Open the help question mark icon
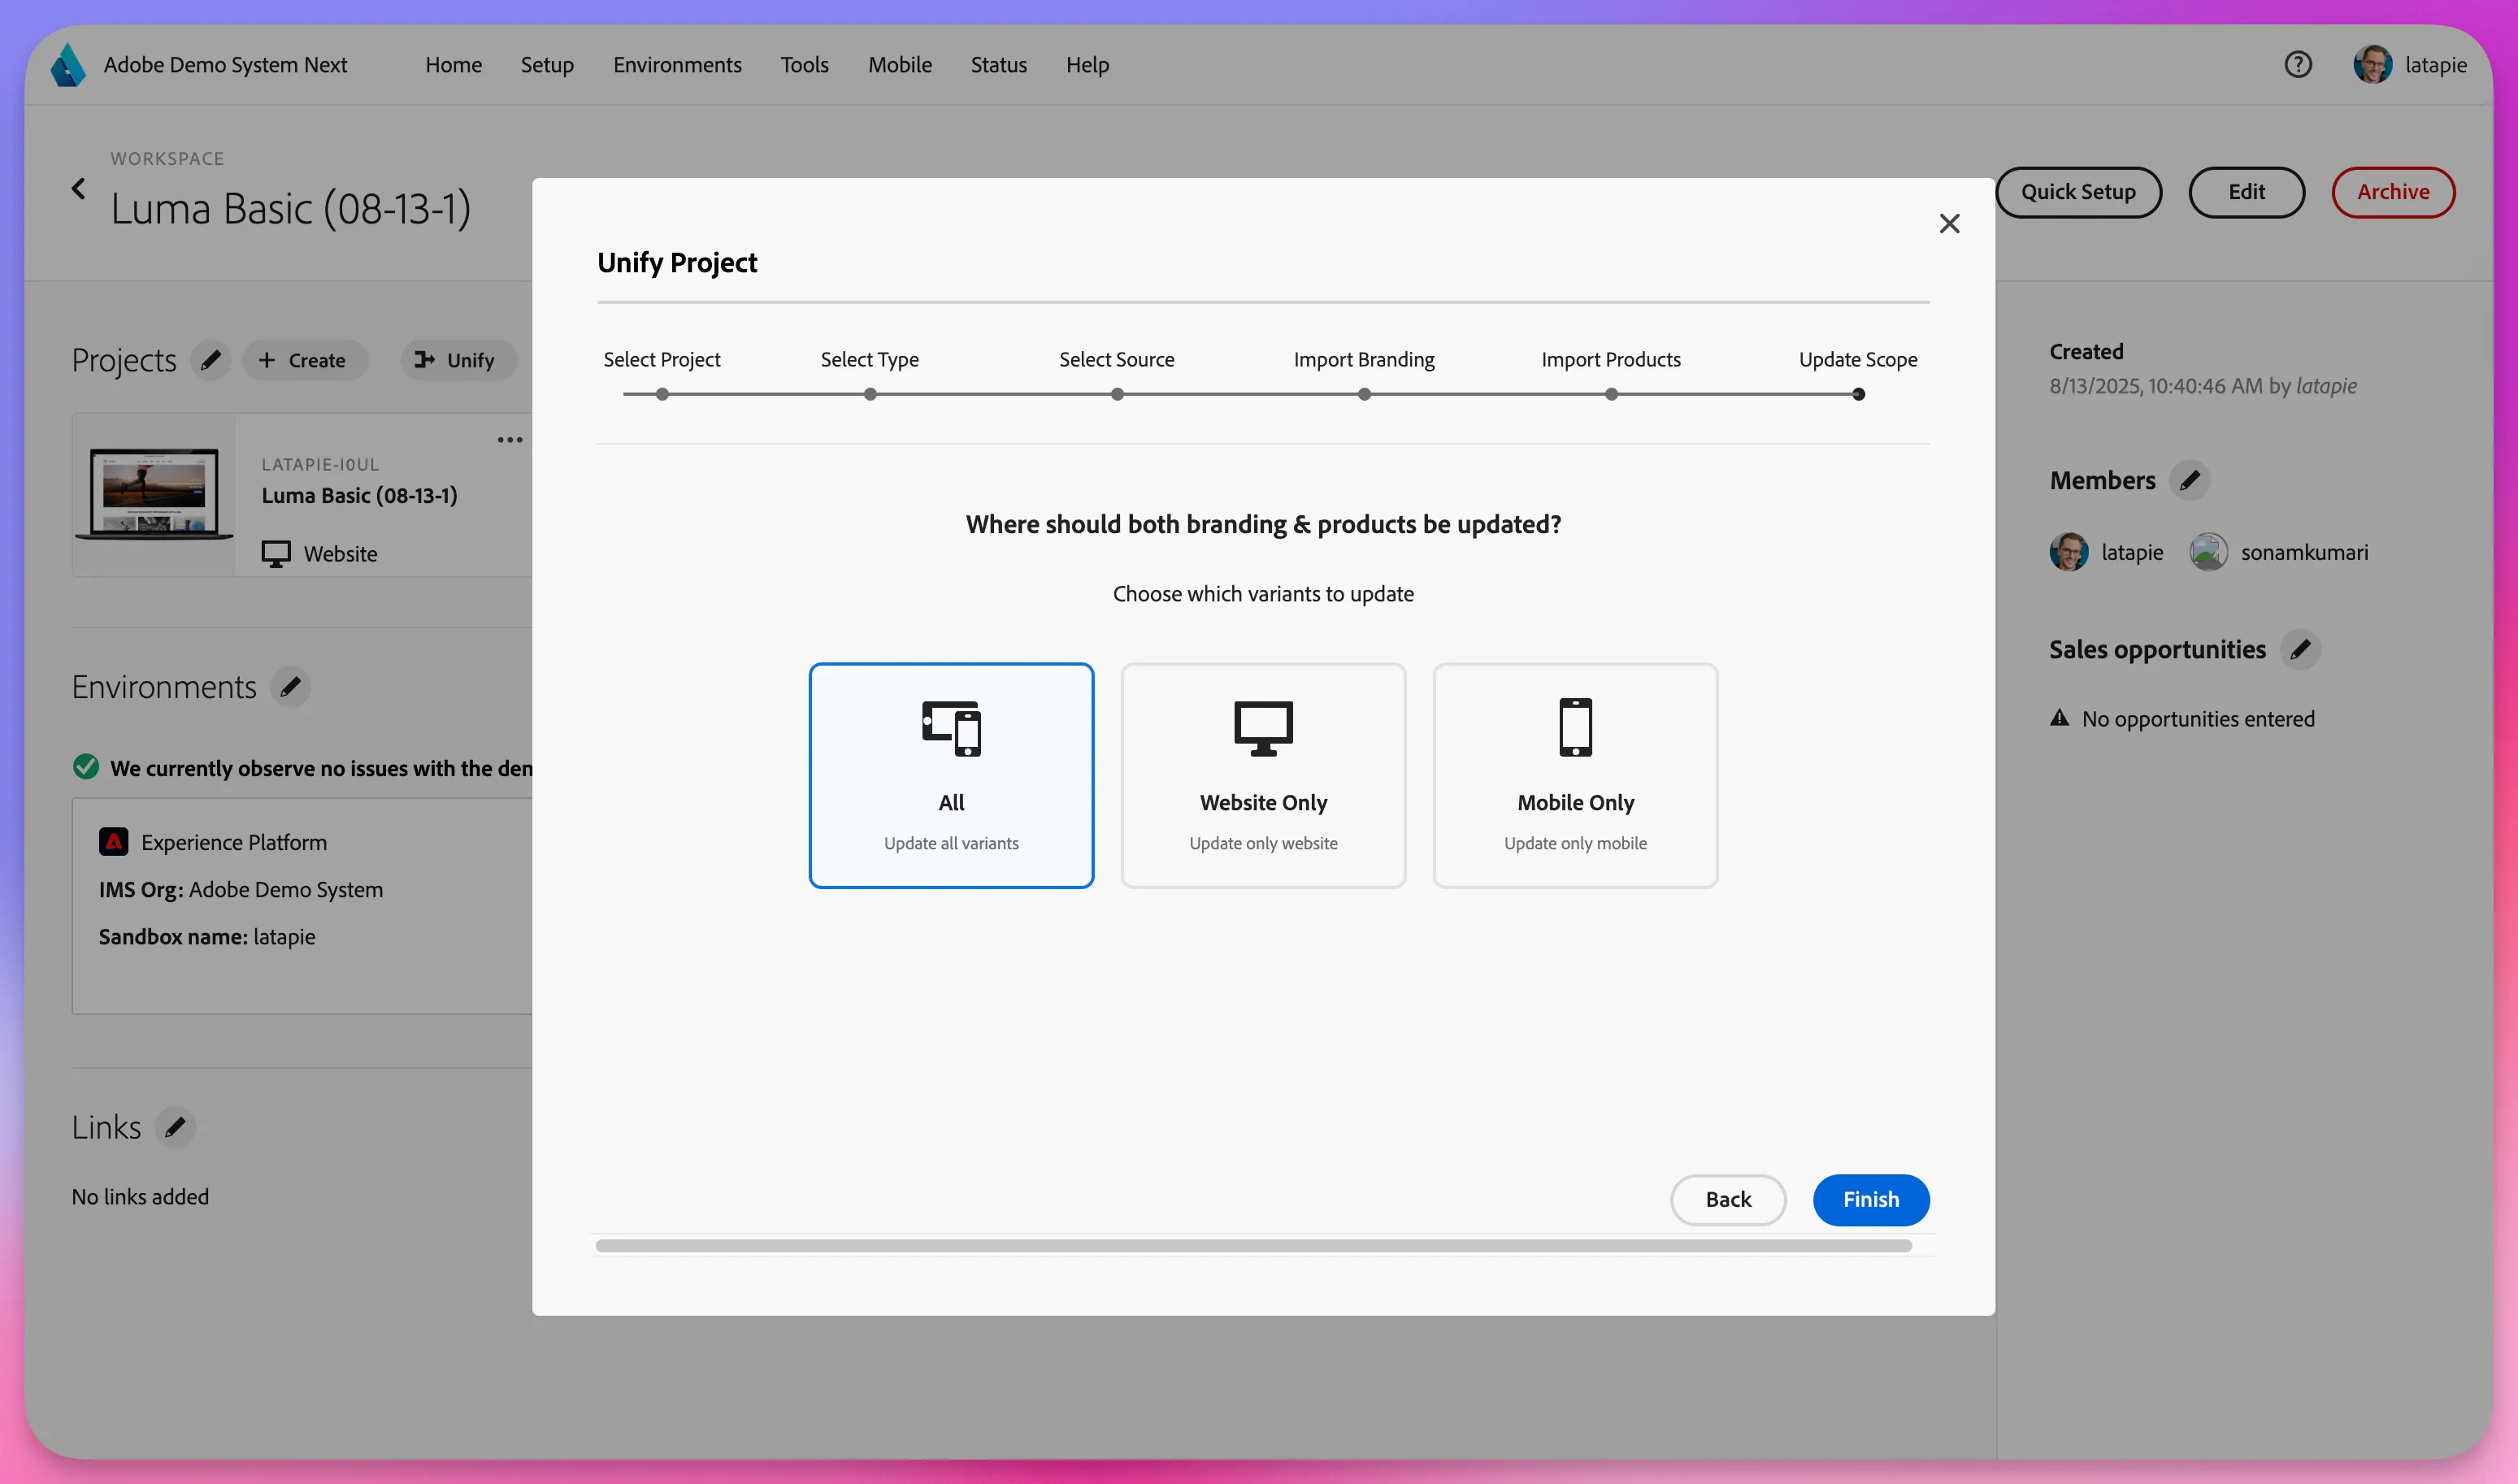This screenshot has width=2518, height=1484. 2297,65
